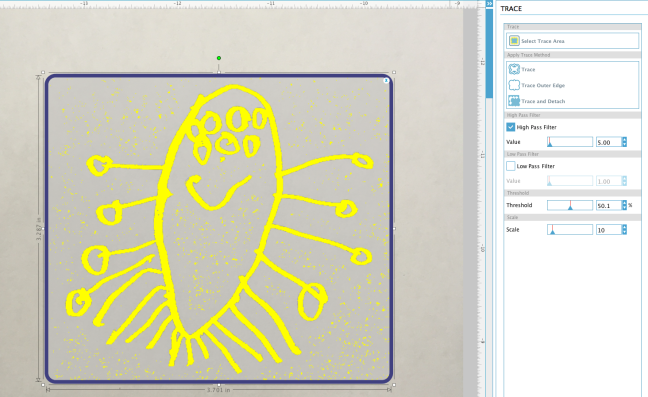648x397 pixels.
Task: Click the small close icon on trace selection corner
Action: tap(386, 81)
